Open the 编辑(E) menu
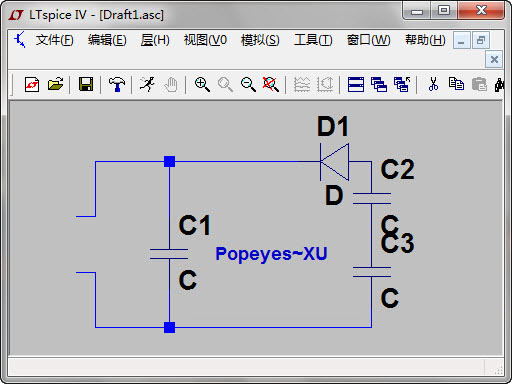This screenshot has width=512, height=384. (x=107, y=40)
